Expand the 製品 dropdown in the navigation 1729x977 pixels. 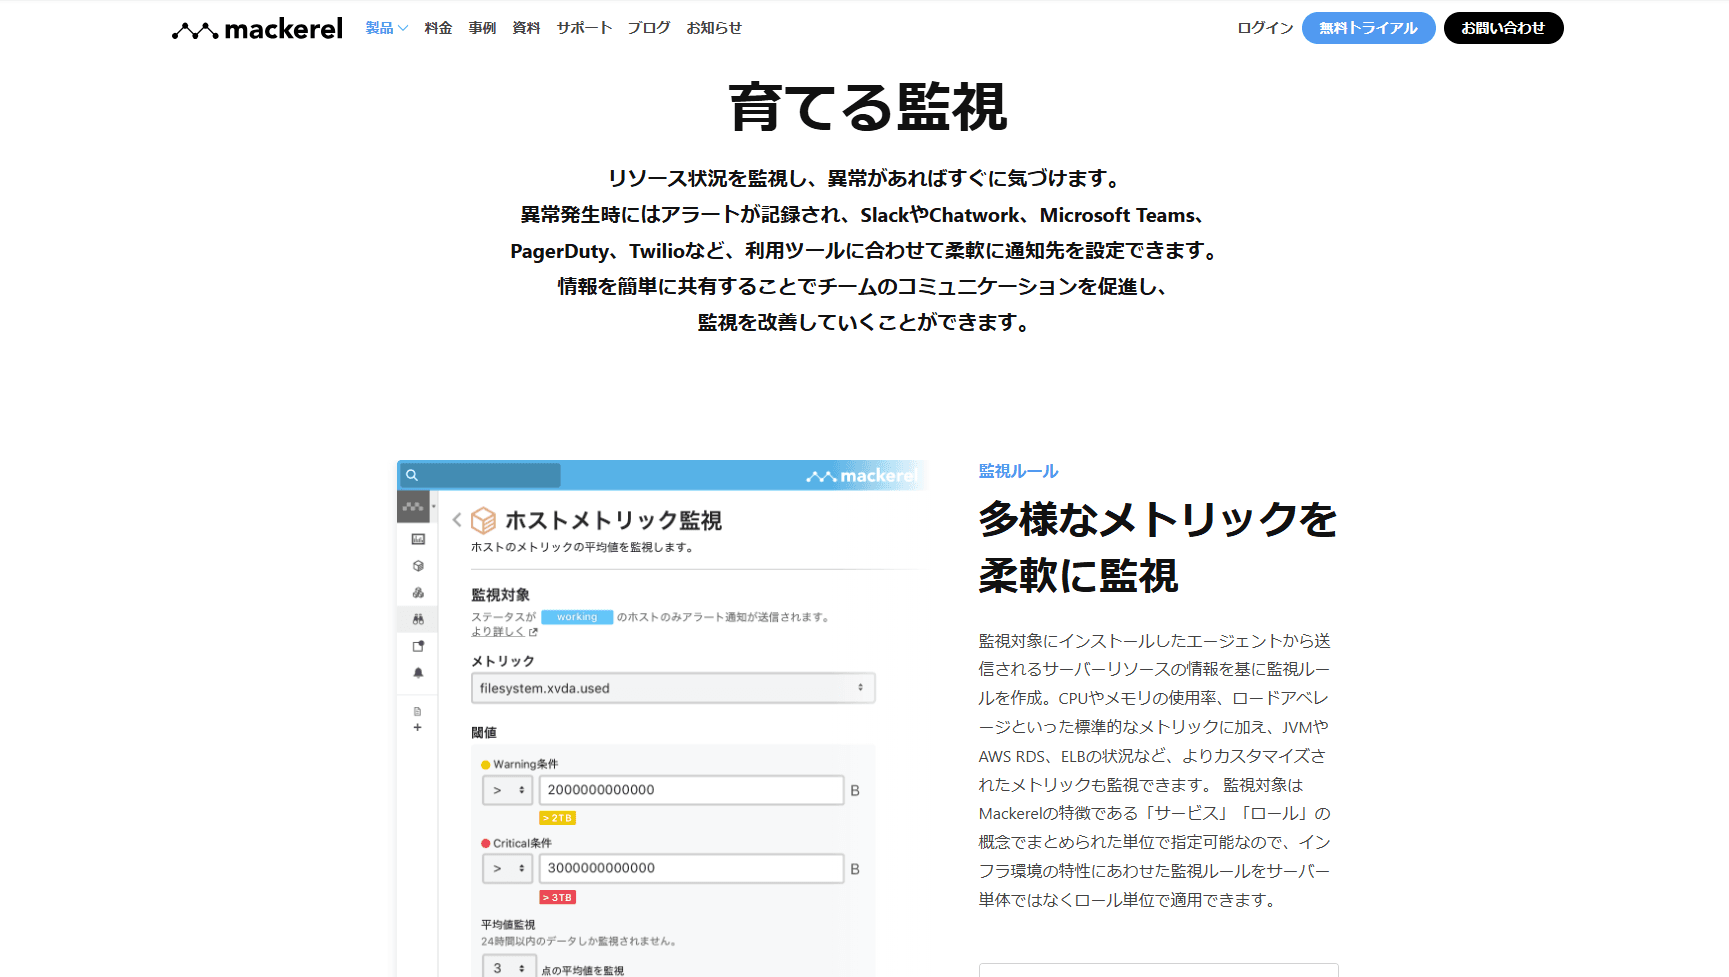pos(386,28)
